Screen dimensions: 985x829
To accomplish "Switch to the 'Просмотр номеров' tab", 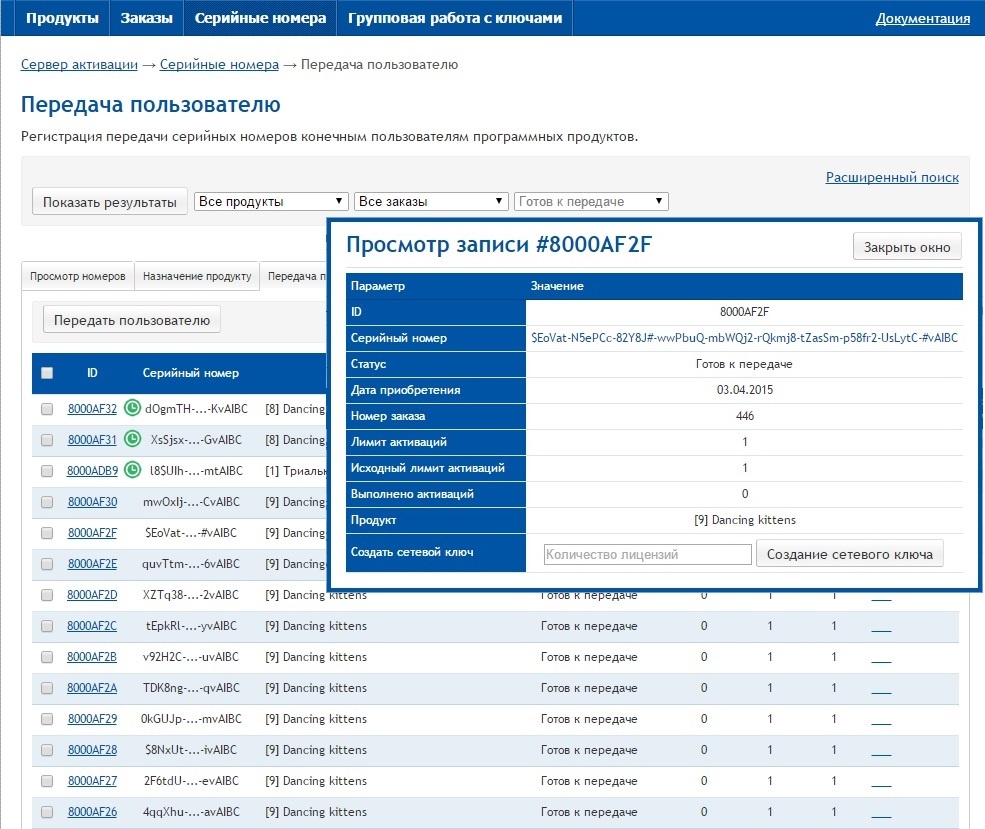I will coord(78,276).
